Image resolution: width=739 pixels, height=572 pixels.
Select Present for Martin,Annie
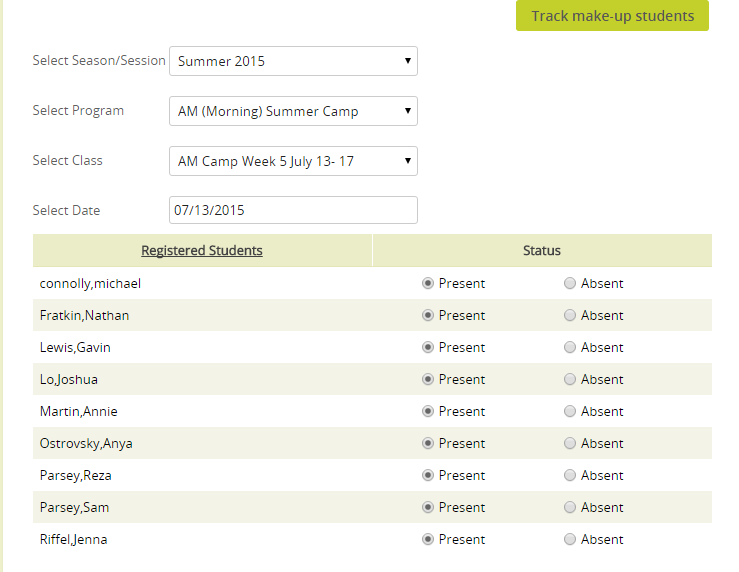427,411
